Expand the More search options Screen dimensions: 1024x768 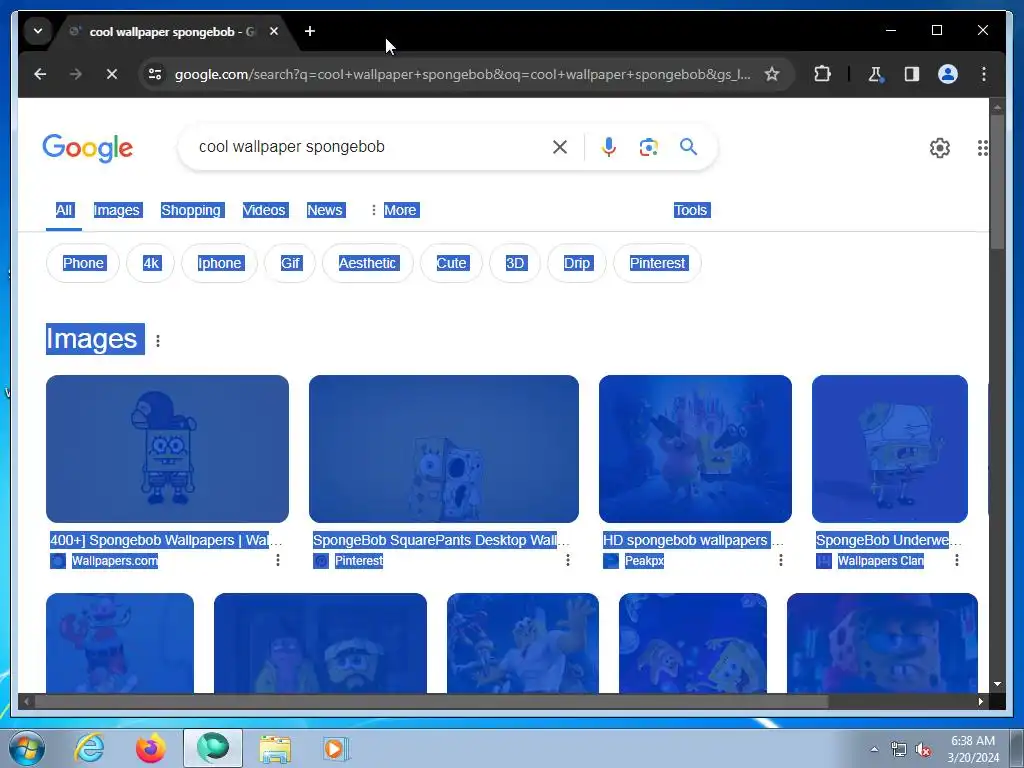pyautogui.click(x=394, y=210)
